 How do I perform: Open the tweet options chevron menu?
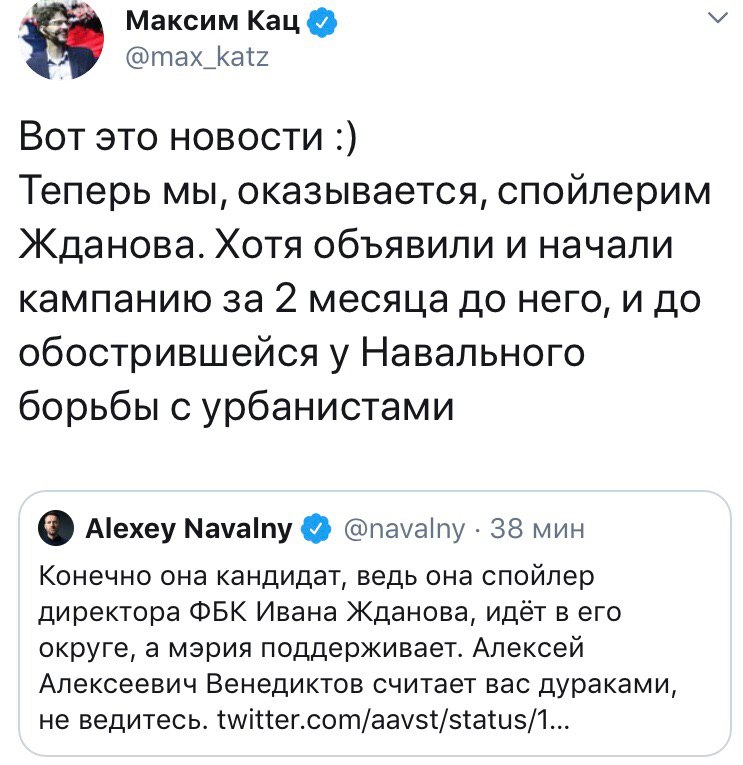pyautogui.click(x=717, y=19)
